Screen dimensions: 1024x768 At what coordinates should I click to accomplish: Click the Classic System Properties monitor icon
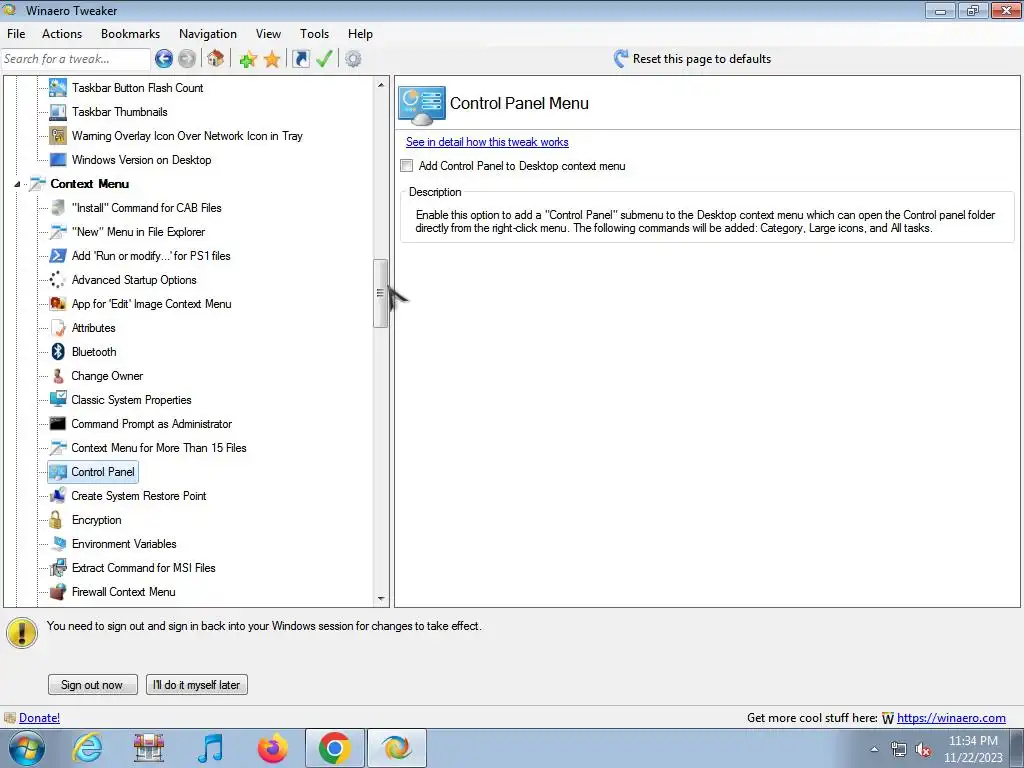[x=58, y=399]
